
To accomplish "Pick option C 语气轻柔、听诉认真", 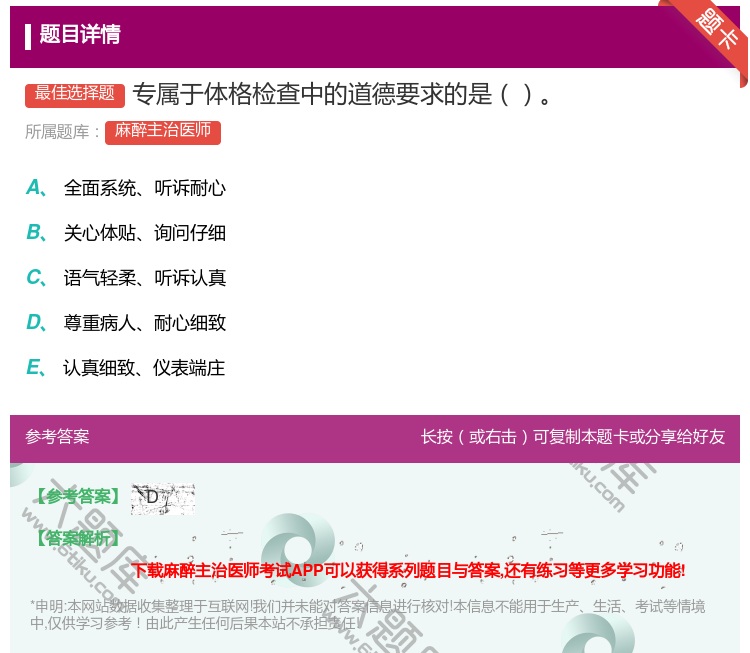I will (144, 278).
